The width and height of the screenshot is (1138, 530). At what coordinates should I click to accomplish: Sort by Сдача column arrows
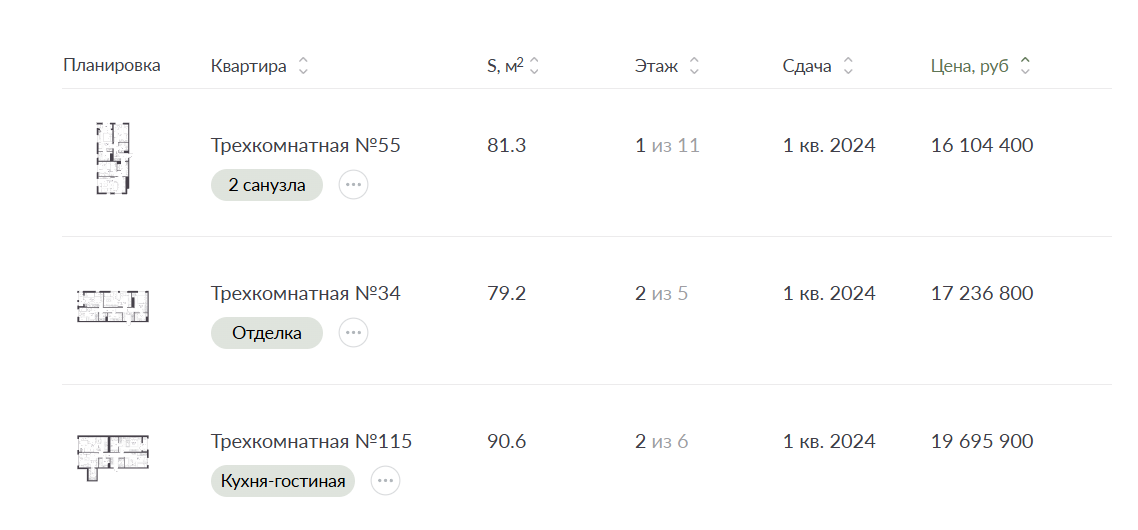(x=848, y=66)
